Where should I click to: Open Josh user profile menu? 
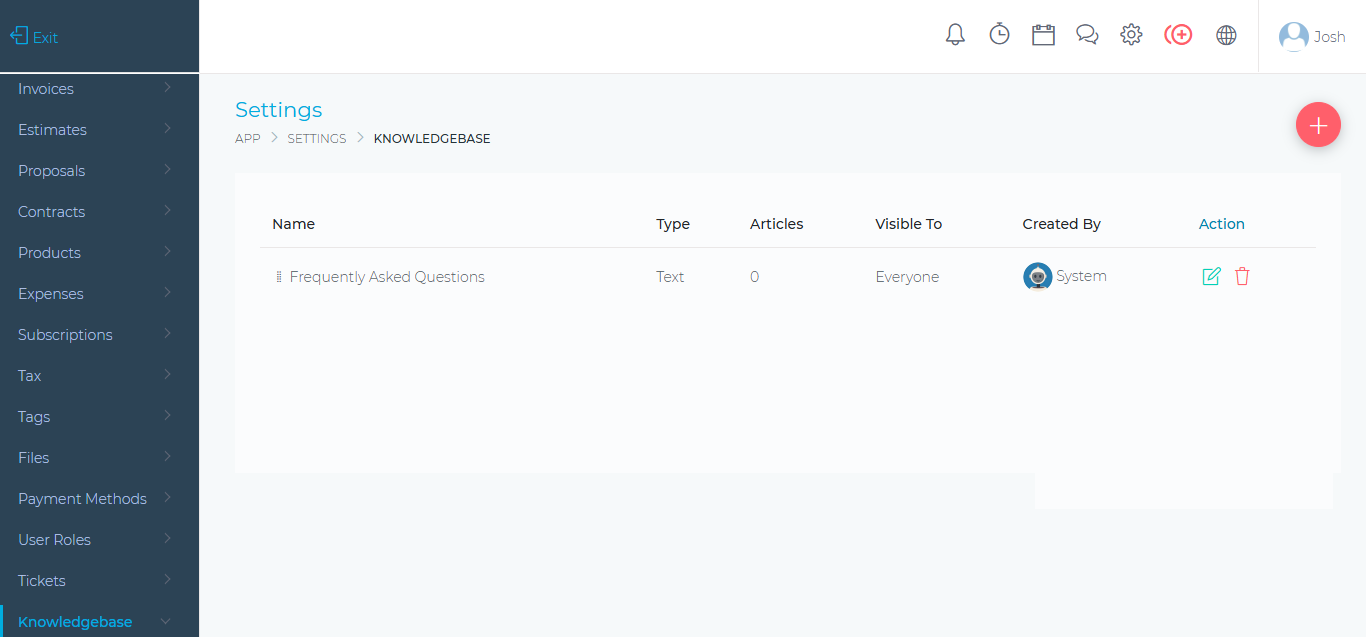click(x=1312, y=37)
